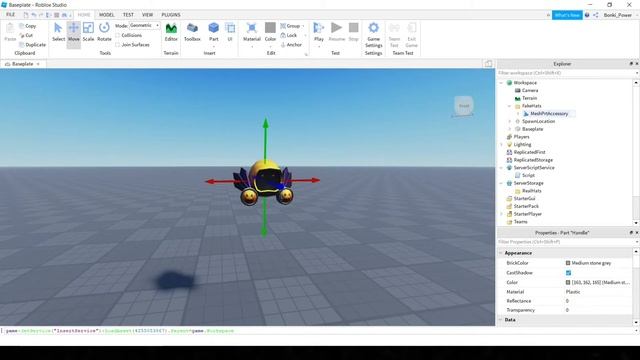
Task: Open the Material picker
Action: coord(251,32)
